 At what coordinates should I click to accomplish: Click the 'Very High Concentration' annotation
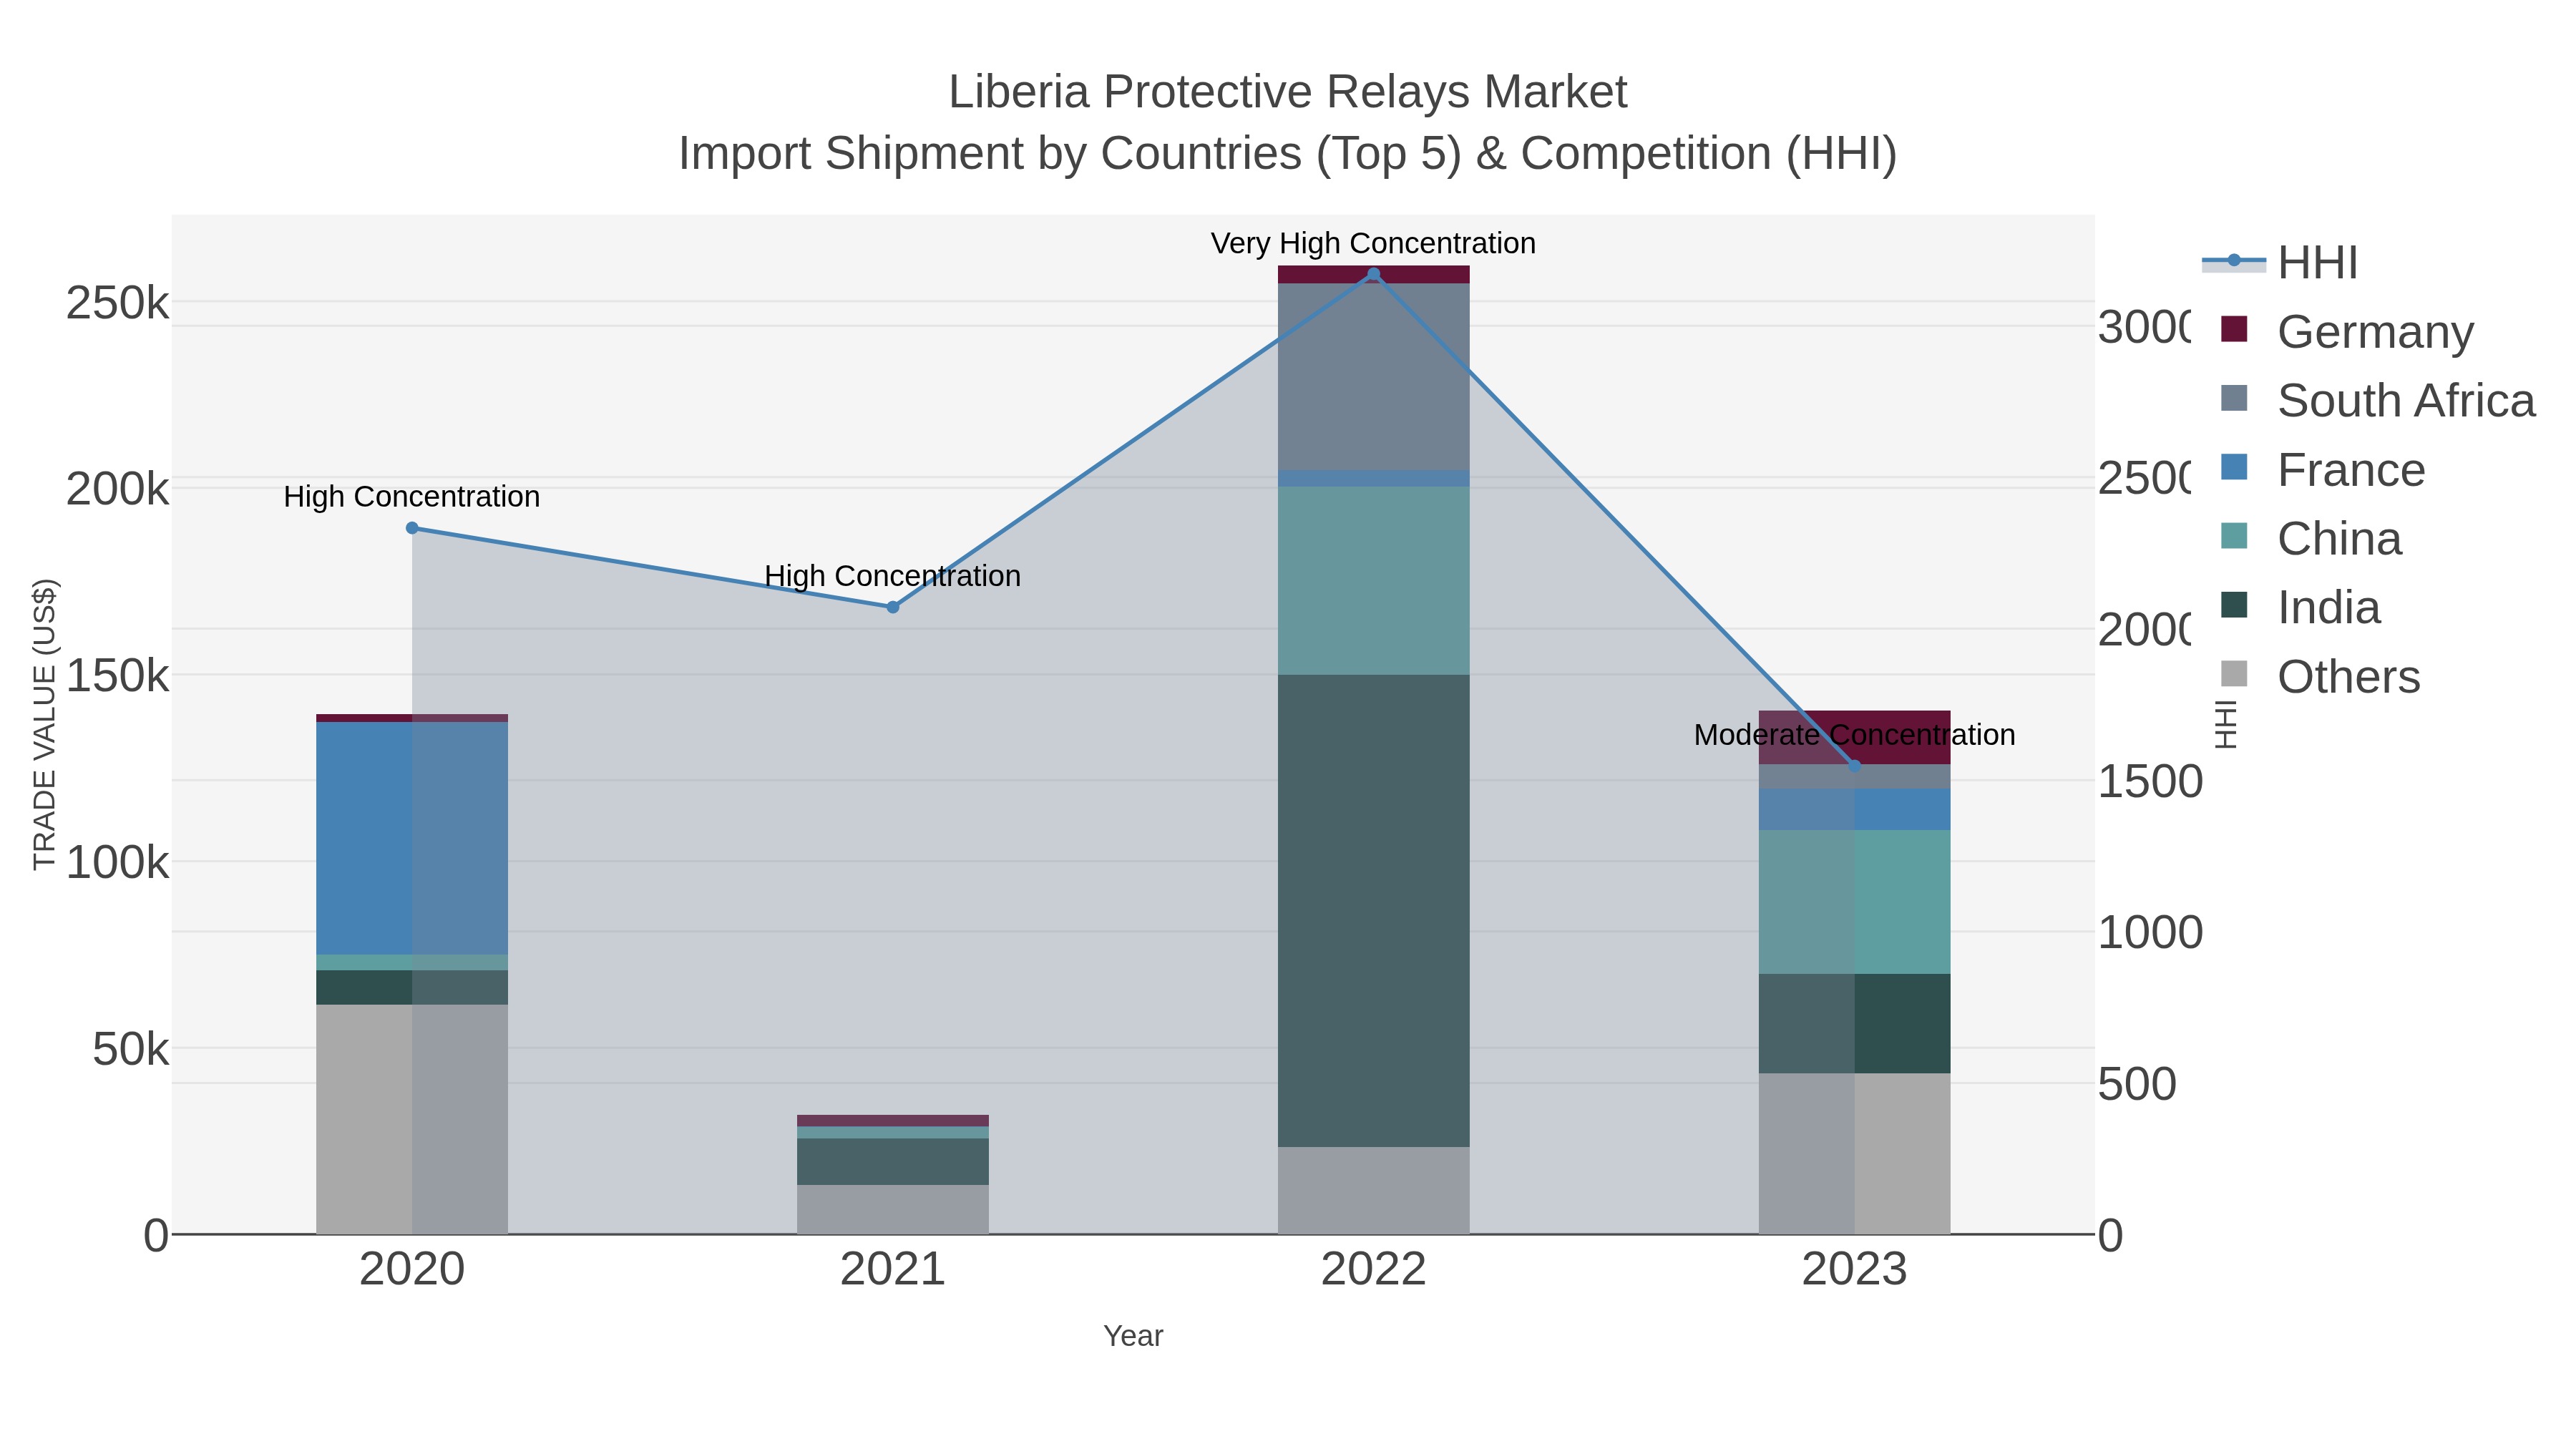coord(1373,243)
